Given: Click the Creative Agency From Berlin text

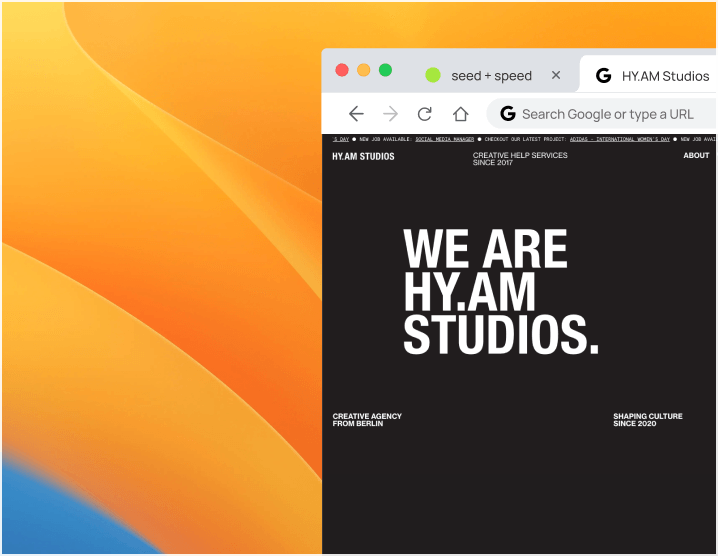Looking at the screenshot, I should 367,420.
